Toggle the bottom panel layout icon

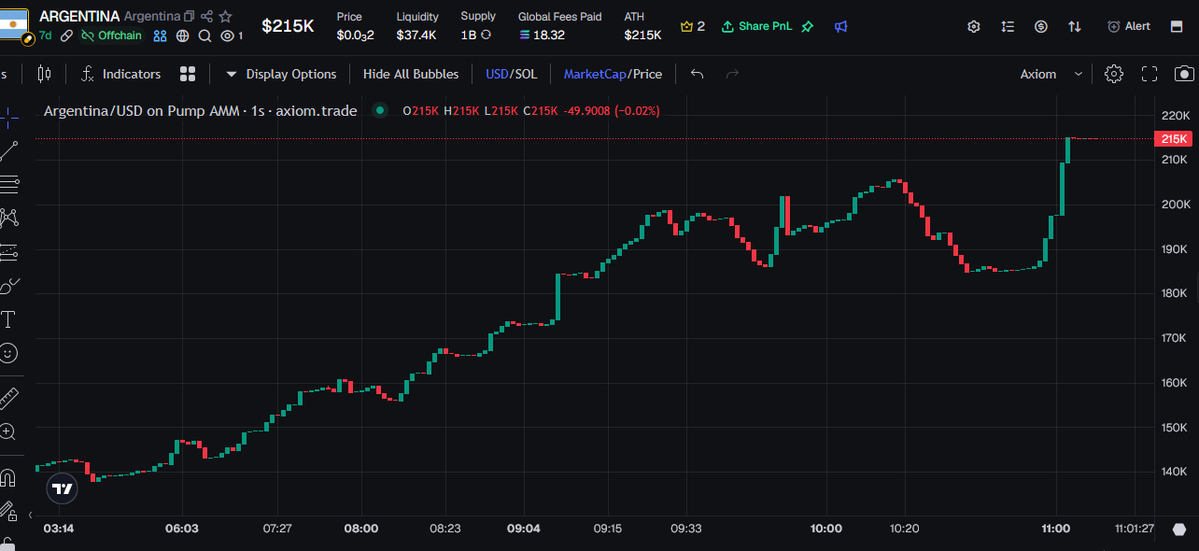pos(1176,26)
